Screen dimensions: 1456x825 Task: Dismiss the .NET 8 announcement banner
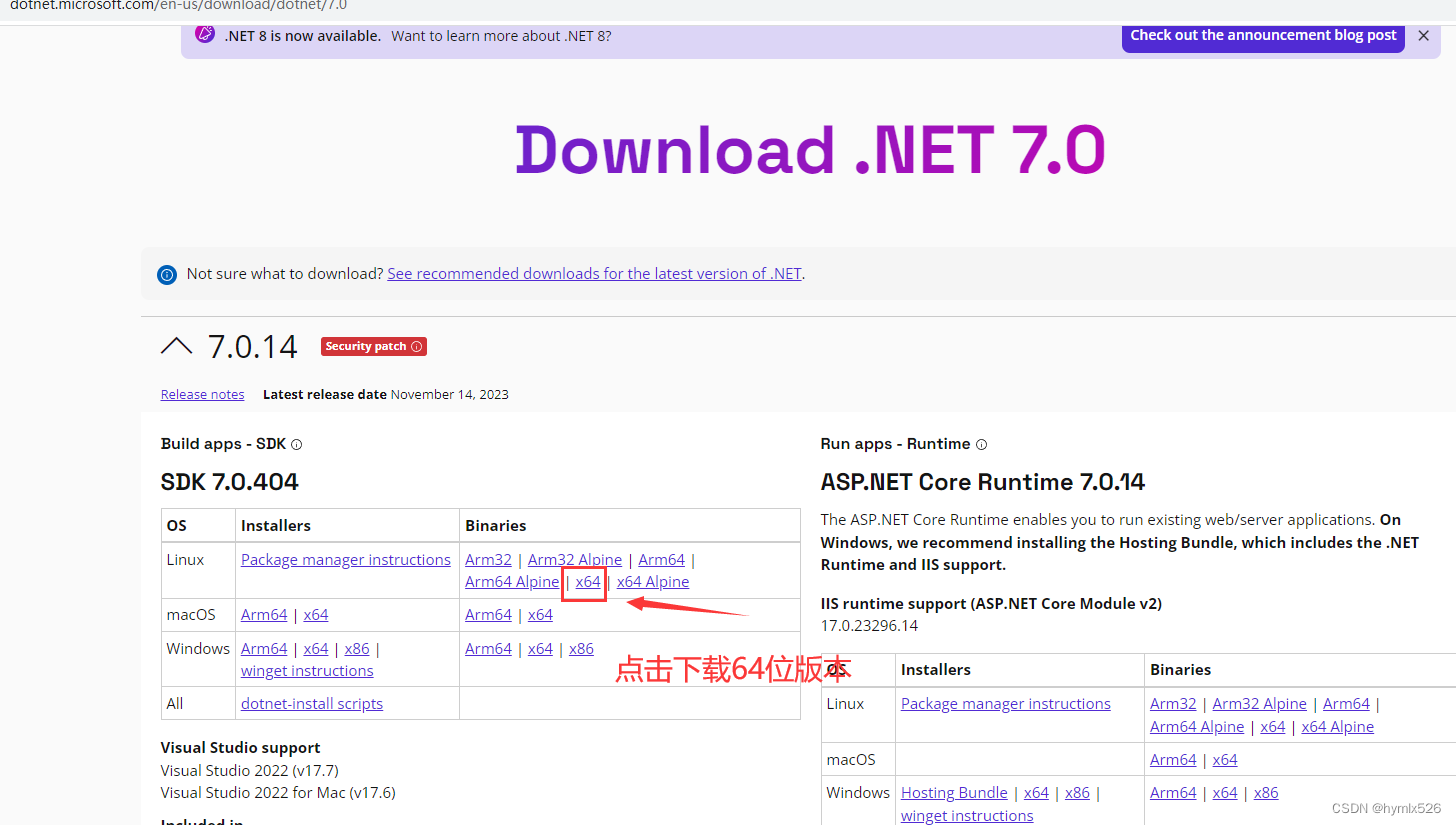click(1423, 36)
